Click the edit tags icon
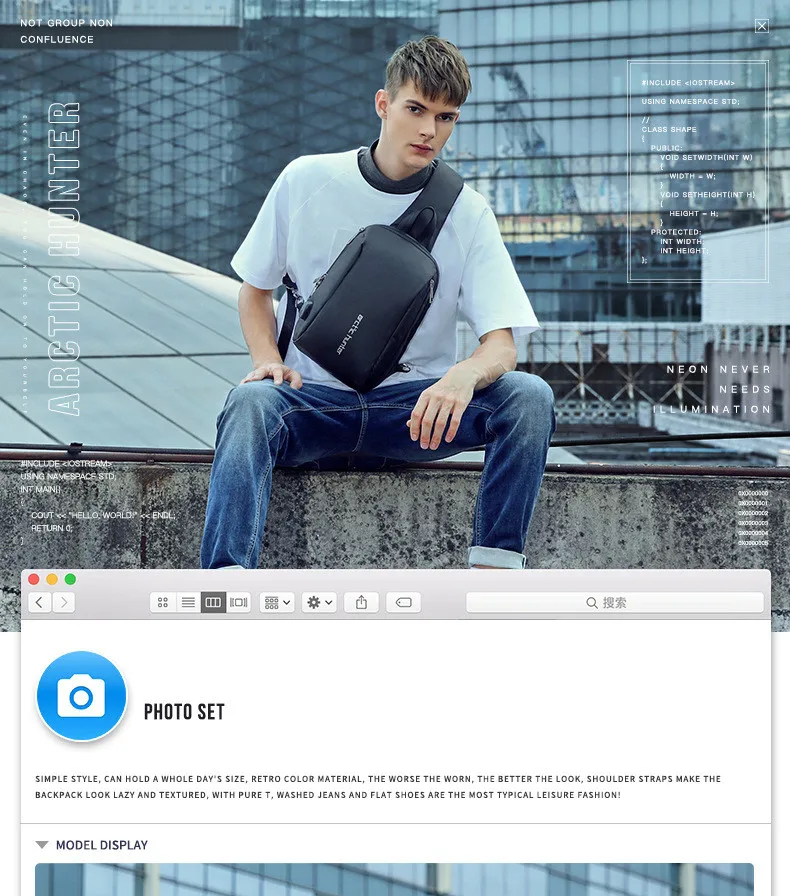 pyautogui.click(x=404, y=602)
